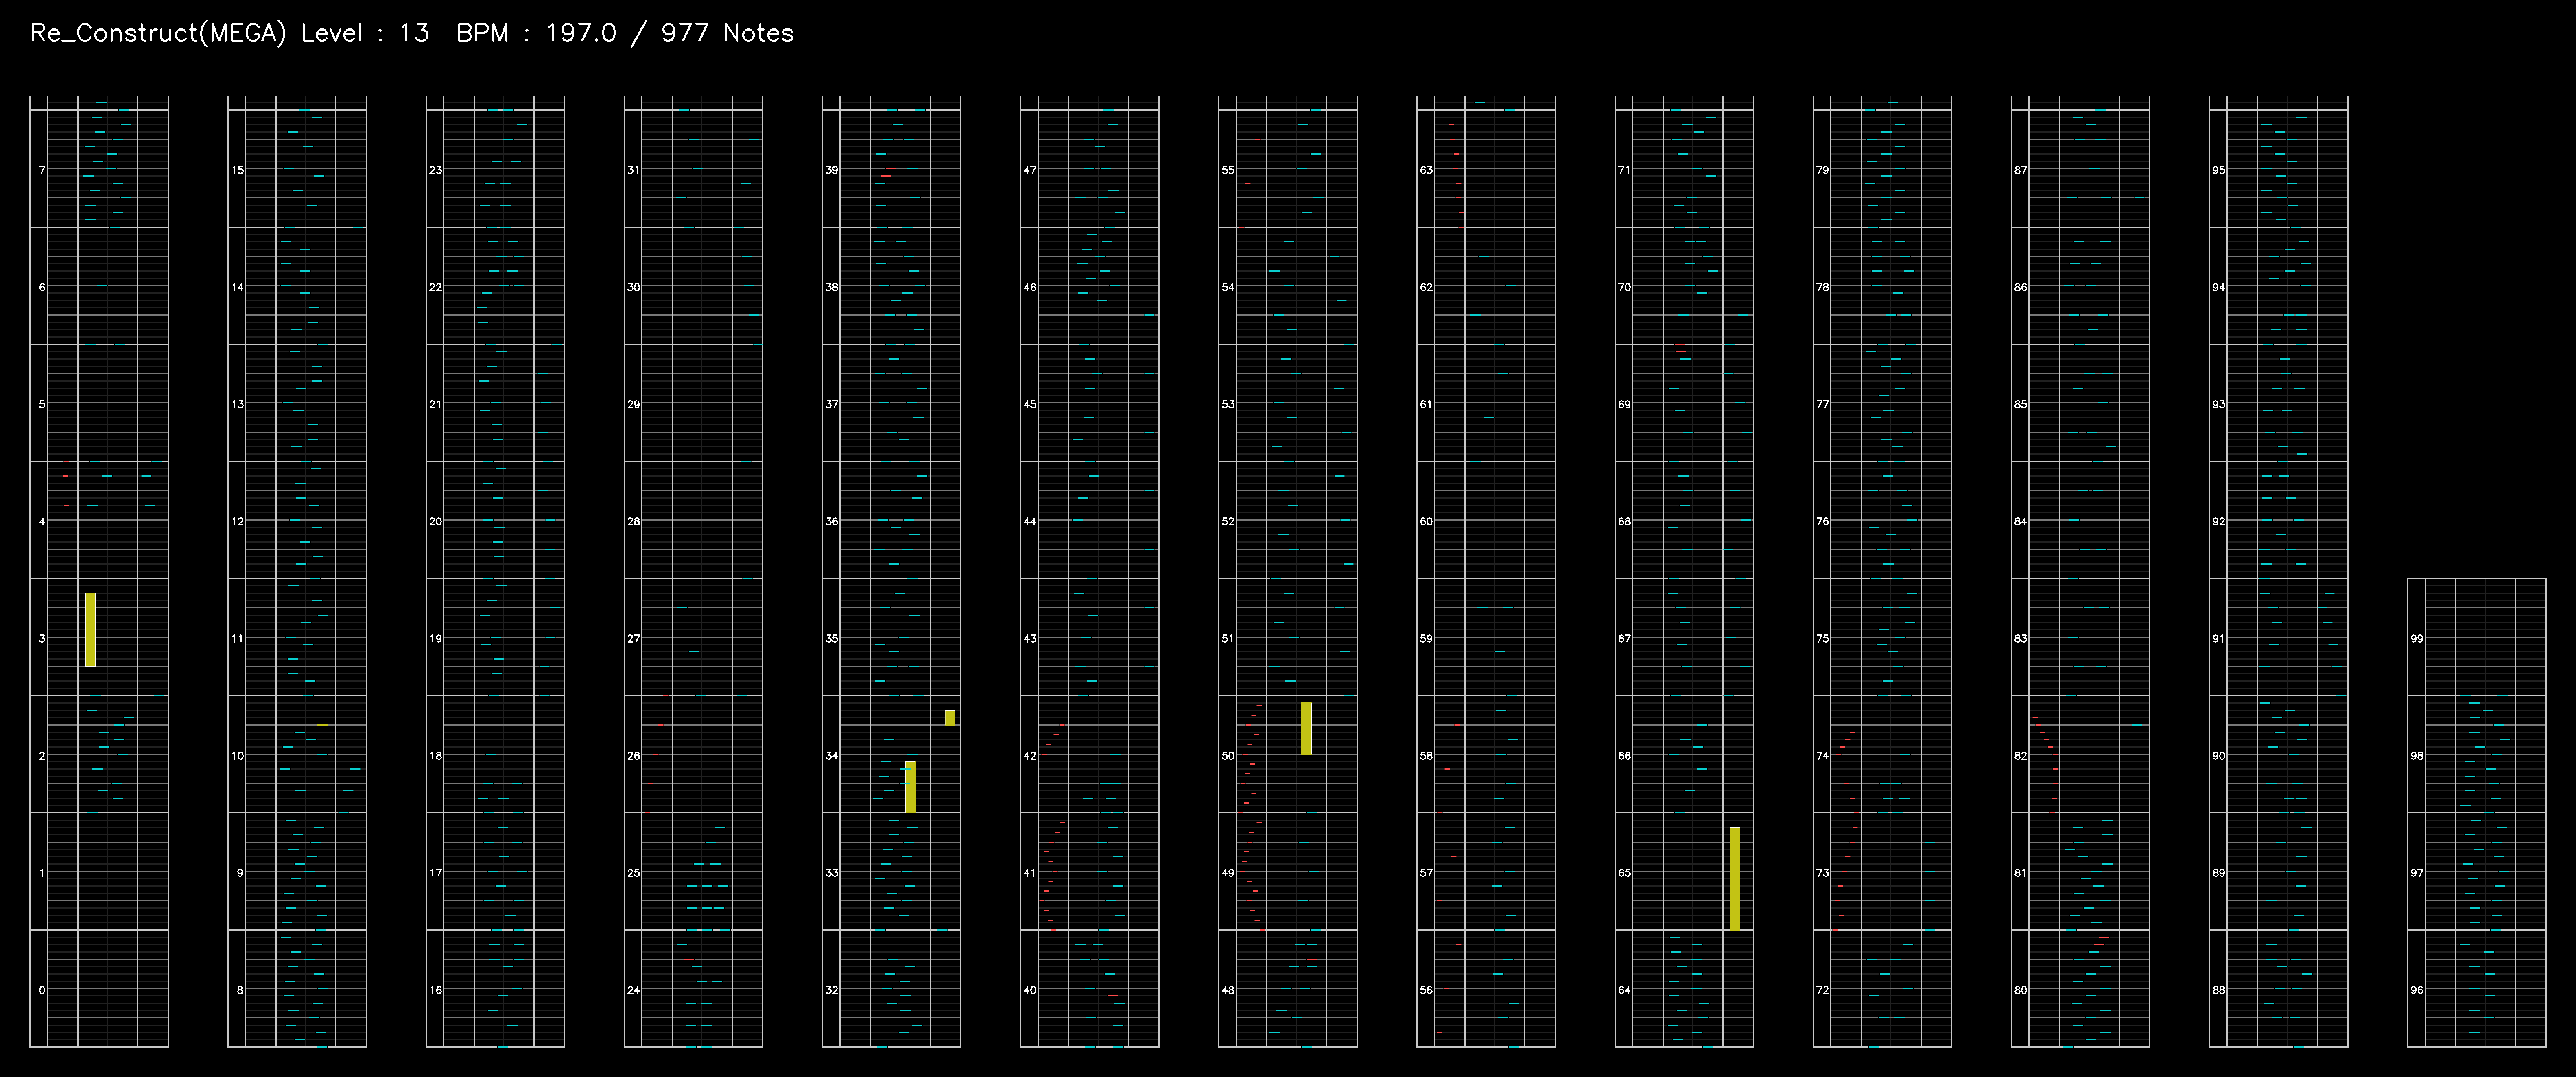Click measure number 80 label
Image resolution: width=2576 pixels, height=1077 pixels.
2020,990
